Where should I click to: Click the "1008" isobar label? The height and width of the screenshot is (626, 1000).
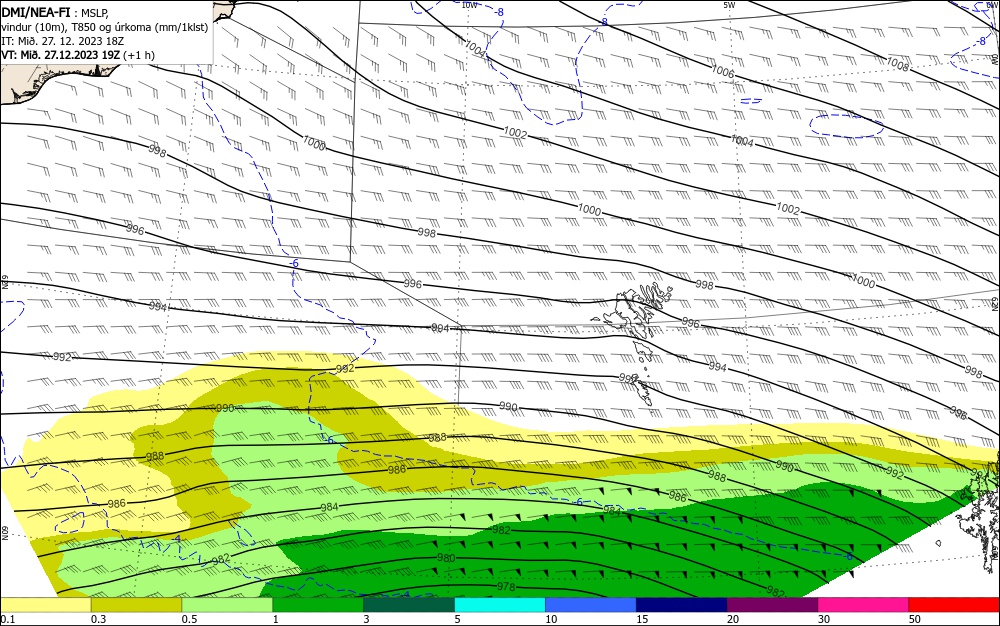[x=897, y=64]
